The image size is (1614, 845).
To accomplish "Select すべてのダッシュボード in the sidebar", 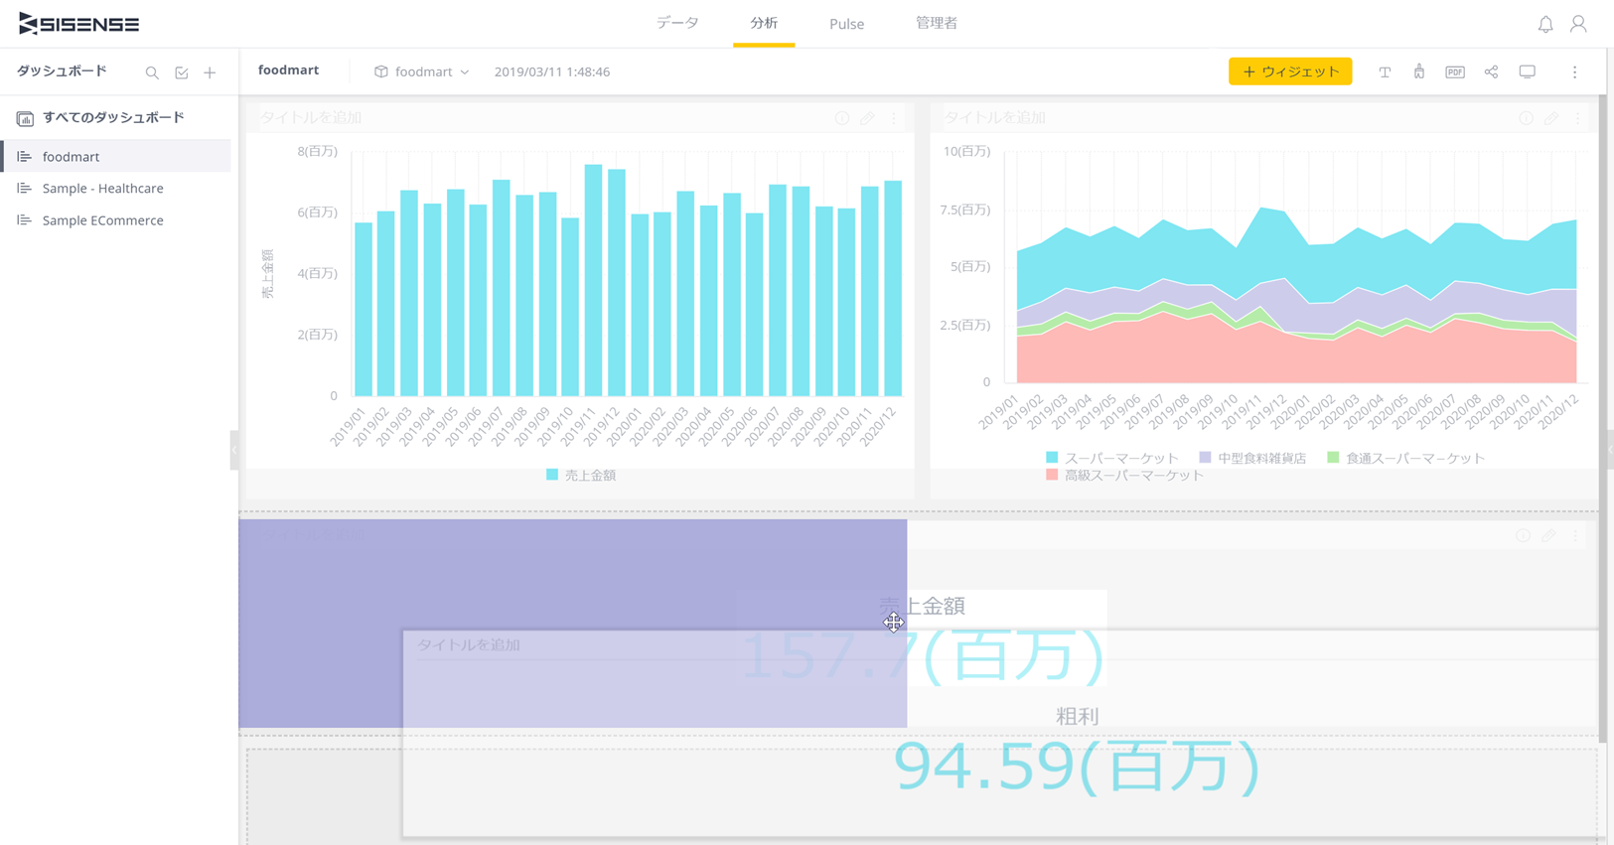I will 113,118.
